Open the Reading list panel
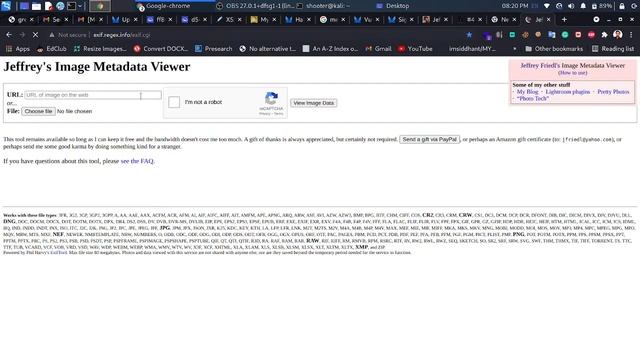640x360 pixels. tap(613, 49)
